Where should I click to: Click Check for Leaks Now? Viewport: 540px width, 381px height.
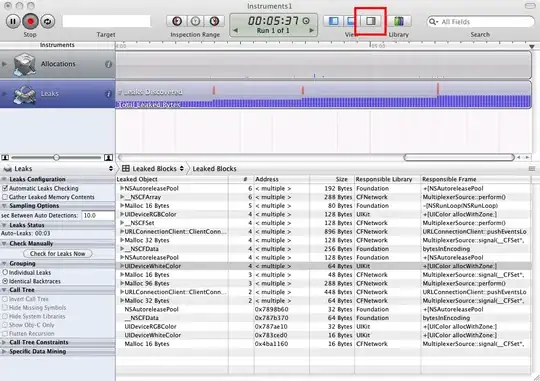pos(58,254)
